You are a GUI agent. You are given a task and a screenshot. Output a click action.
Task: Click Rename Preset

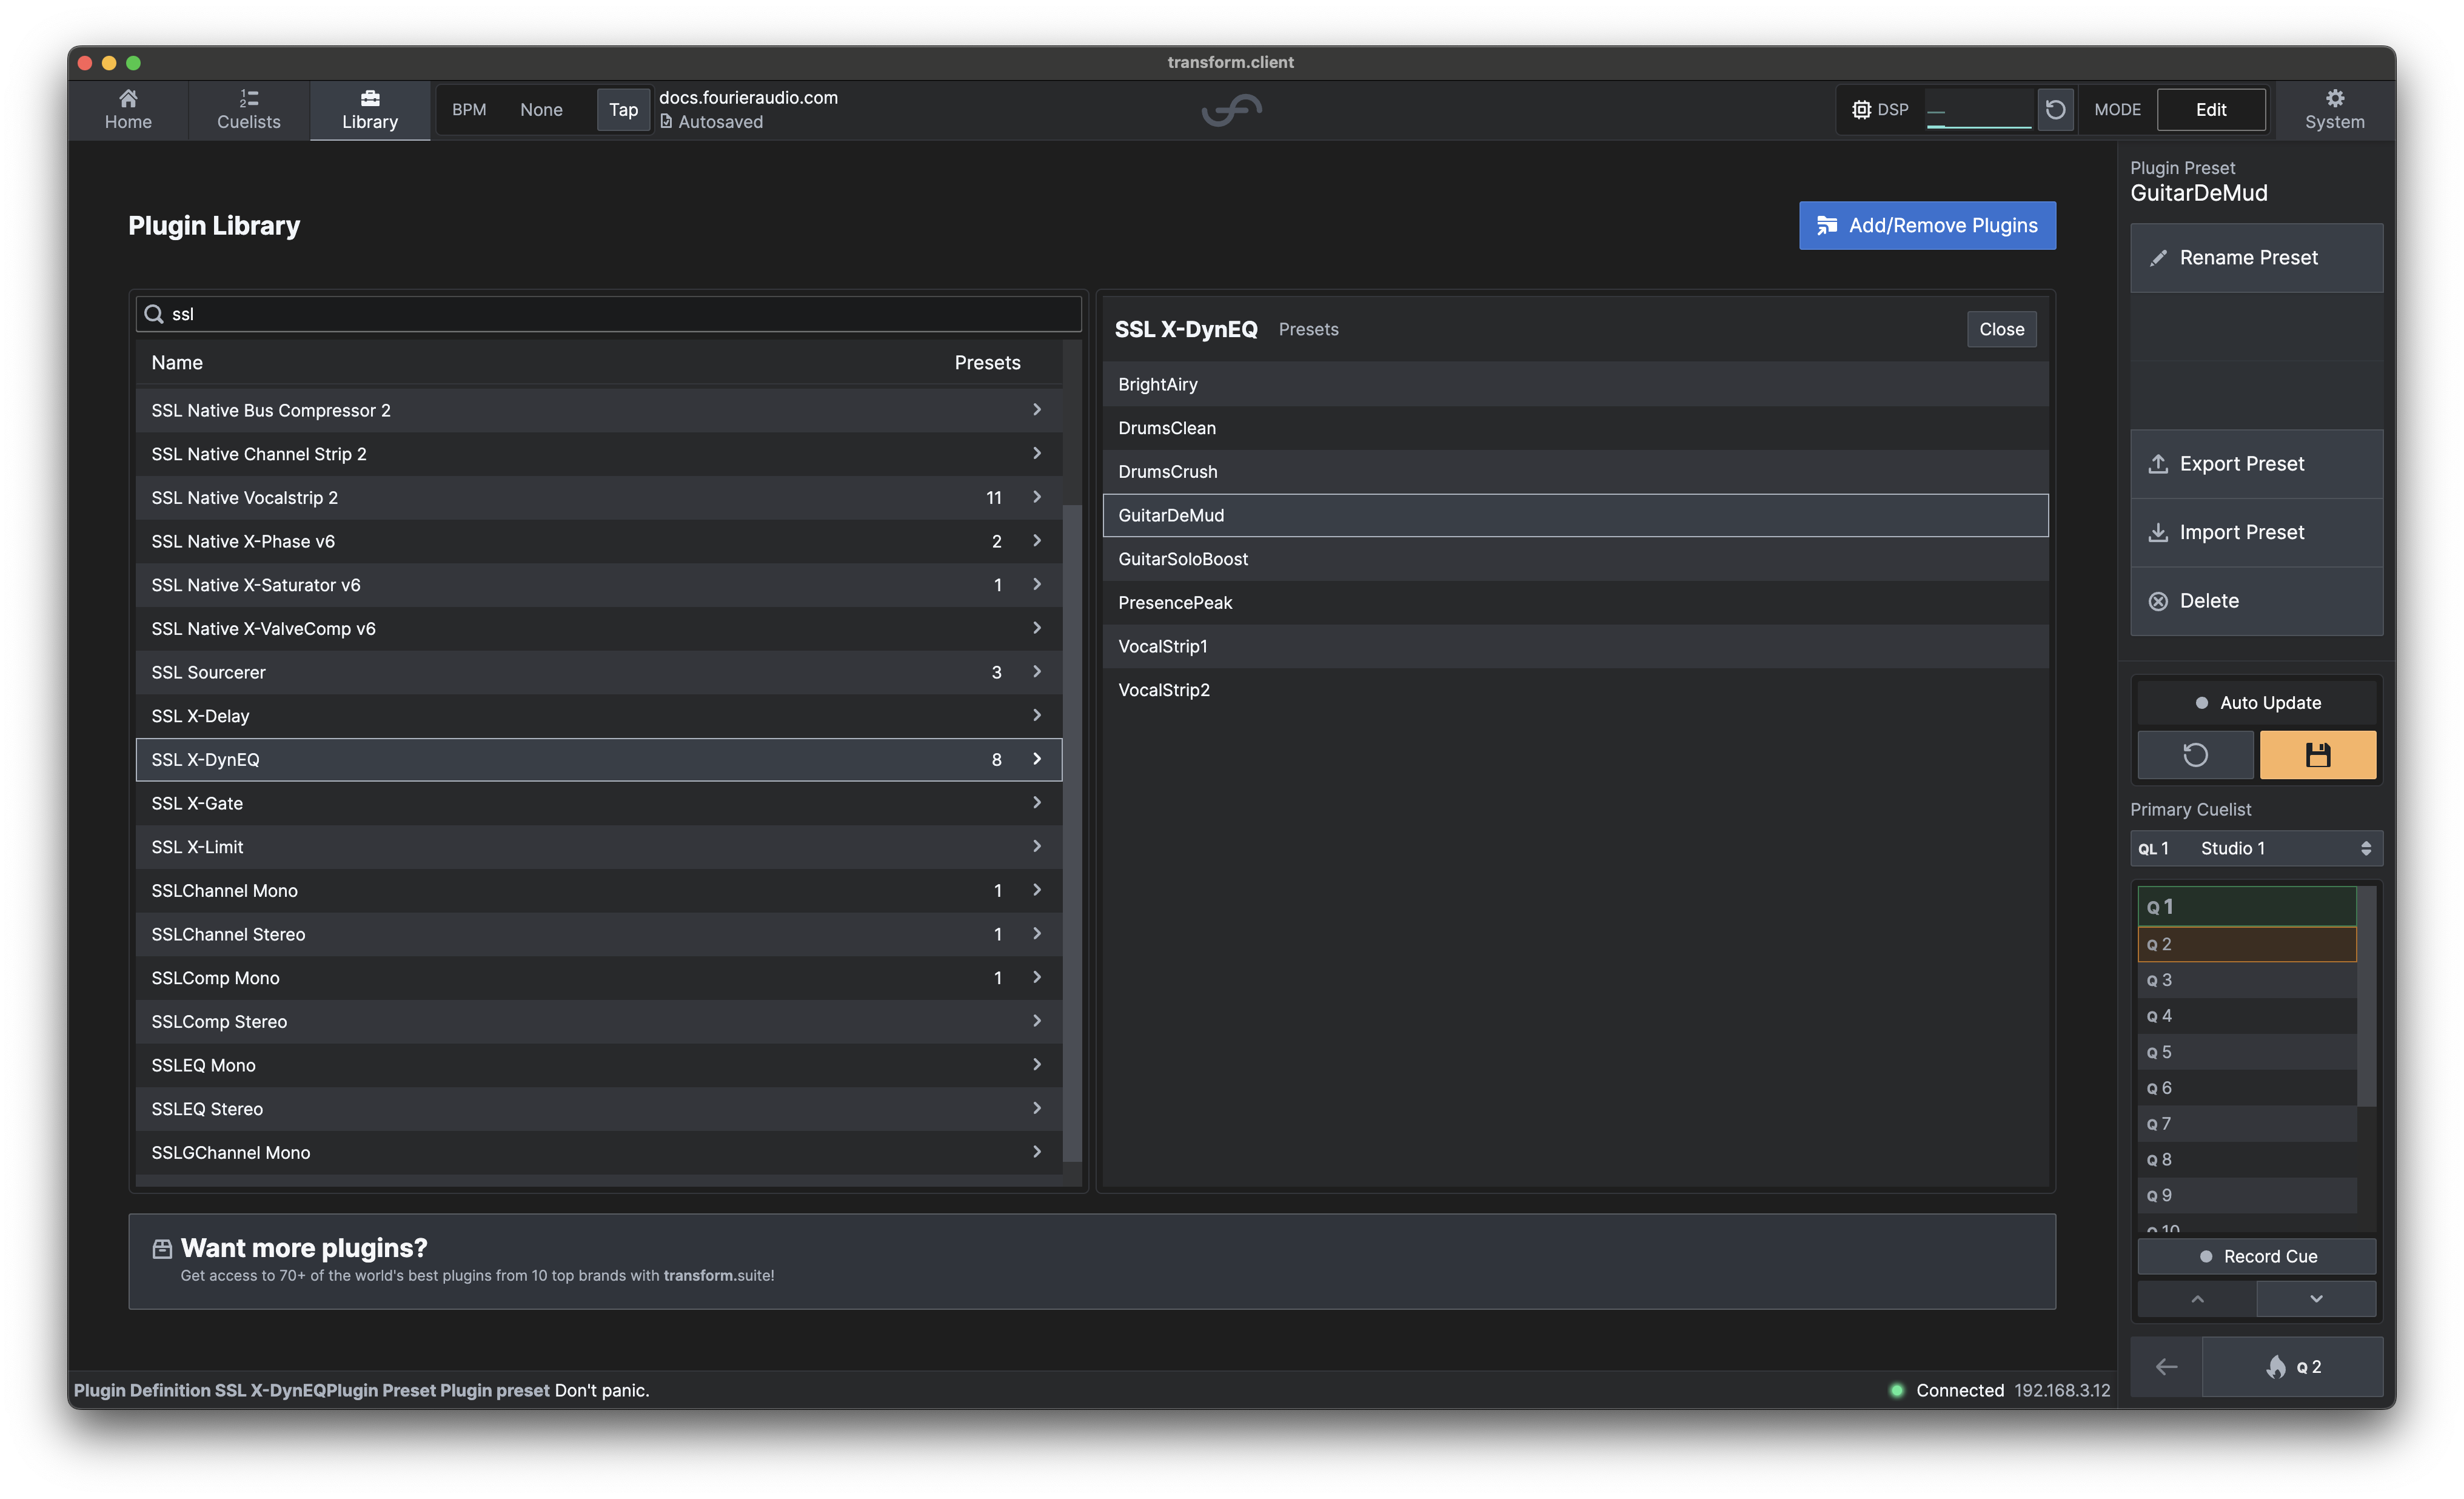(2256, 258)
